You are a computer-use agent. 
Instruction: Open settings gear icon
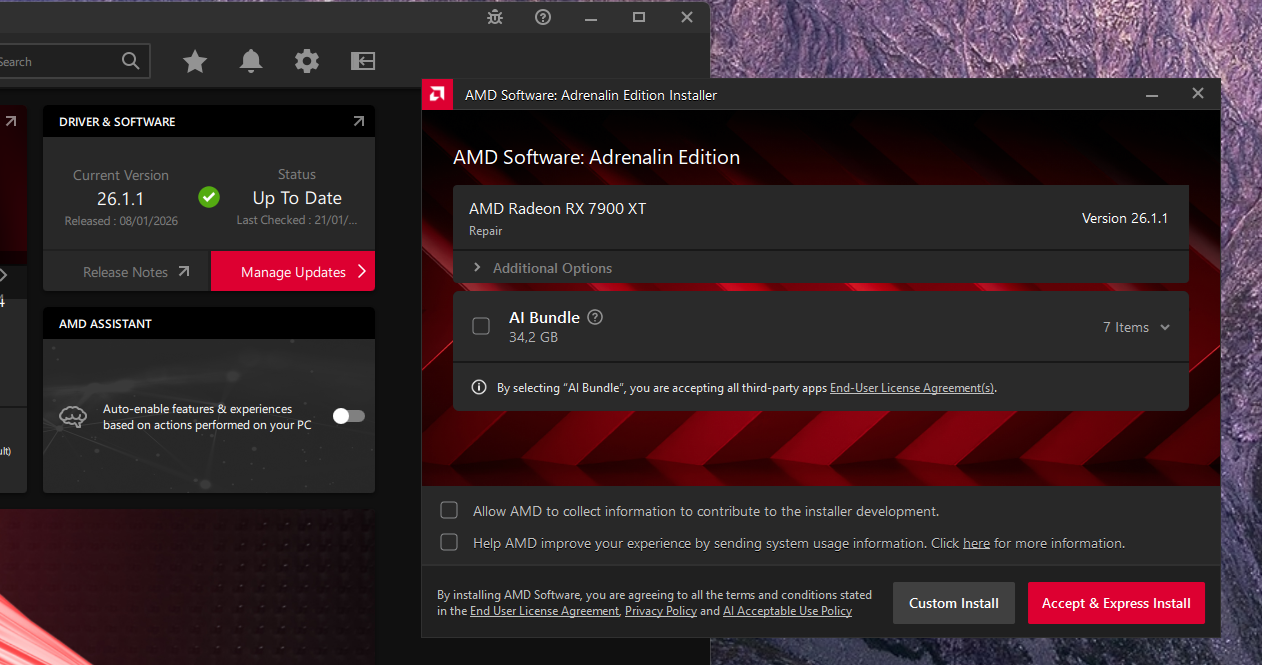click(307, 62)
